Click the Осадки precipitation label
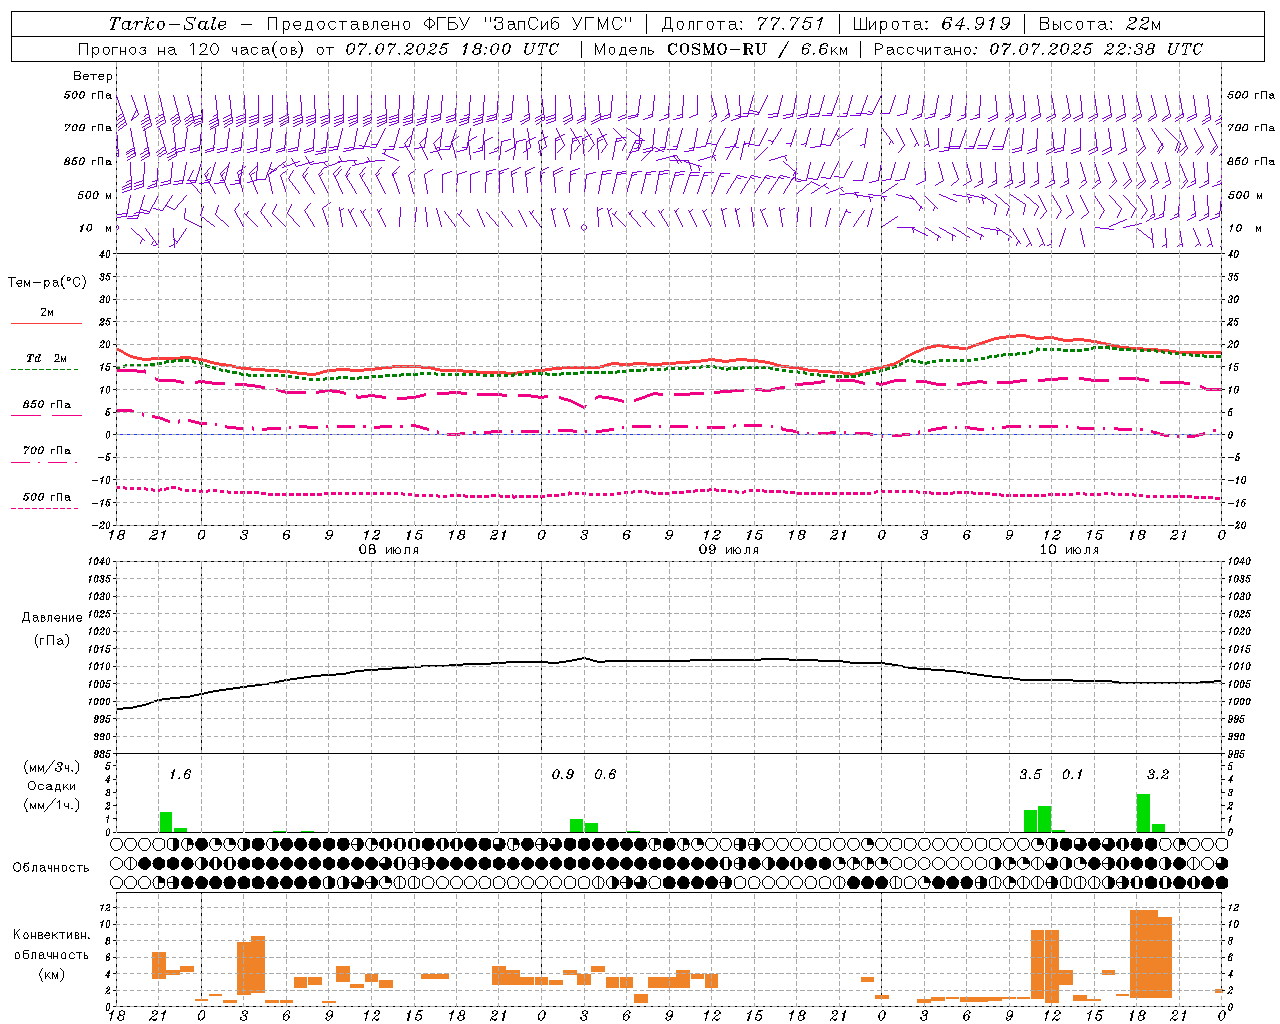The width and height of the screenshot is (1280, 1024). (x=52, y=786)
